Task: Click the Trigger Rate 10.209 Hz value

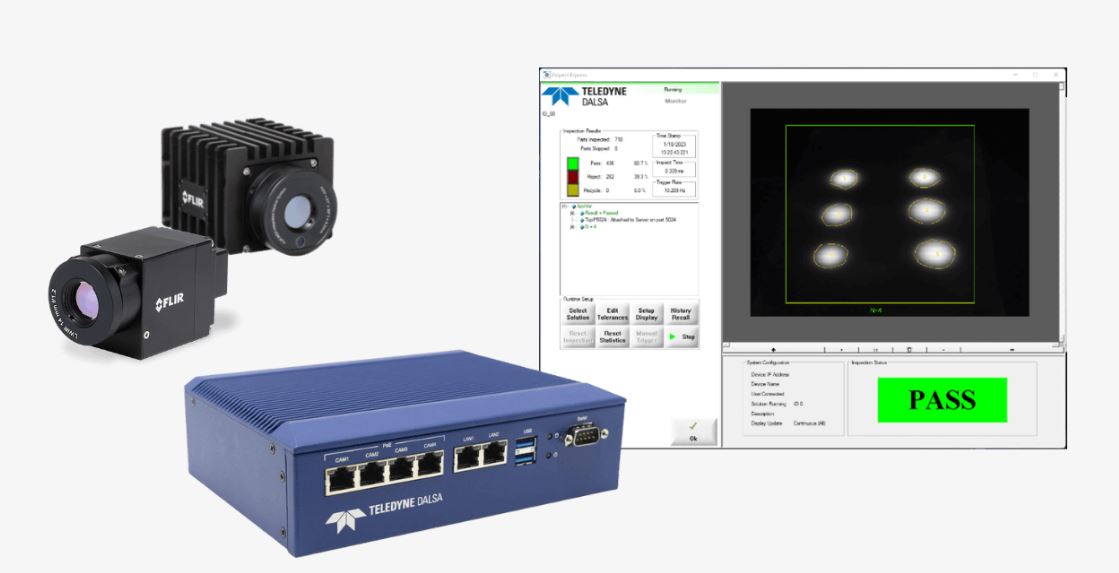Action: tap(674, 190)
